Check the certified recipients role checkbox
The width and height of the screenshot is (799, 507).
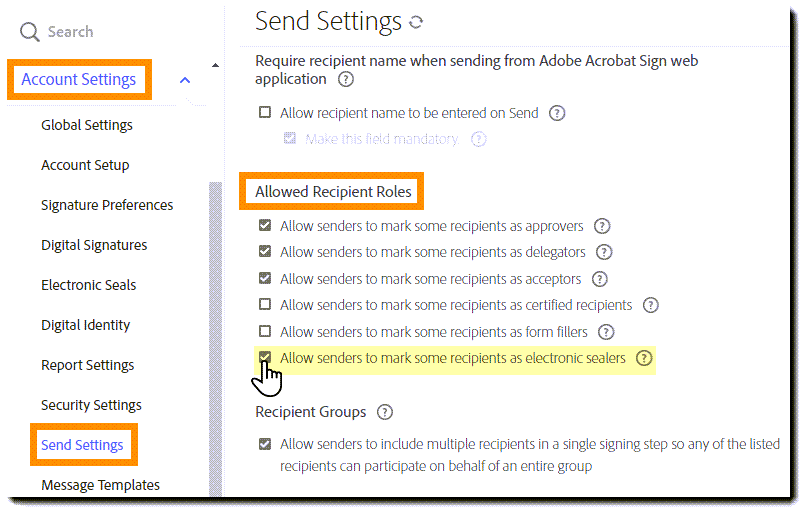click(x=265, y=305)
